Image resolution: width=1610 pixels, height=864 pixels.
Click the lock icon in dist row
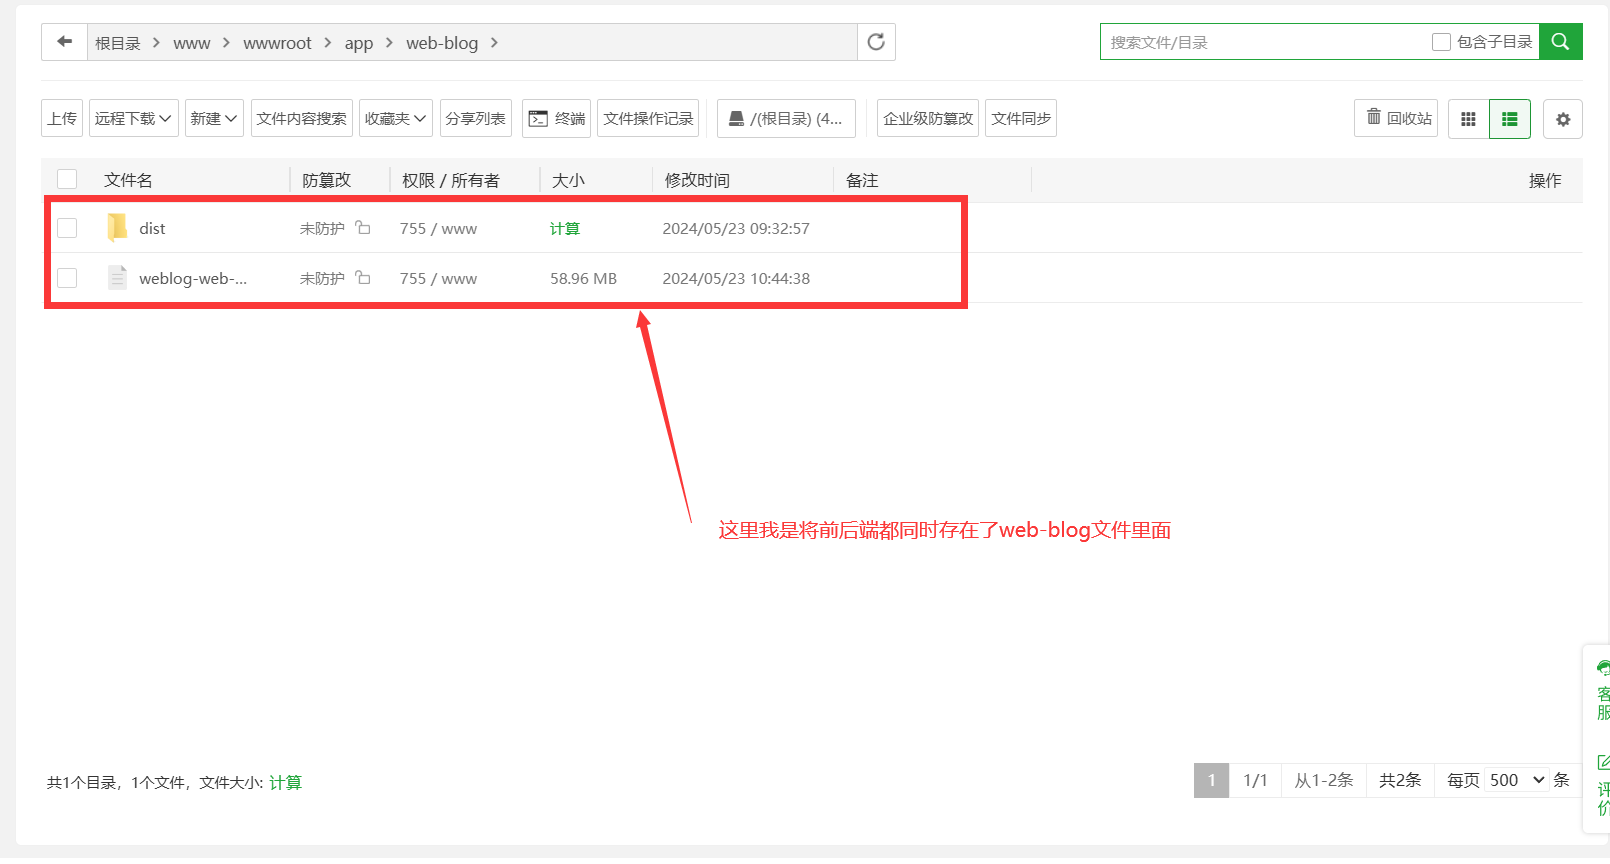click(x=363, y=228)
